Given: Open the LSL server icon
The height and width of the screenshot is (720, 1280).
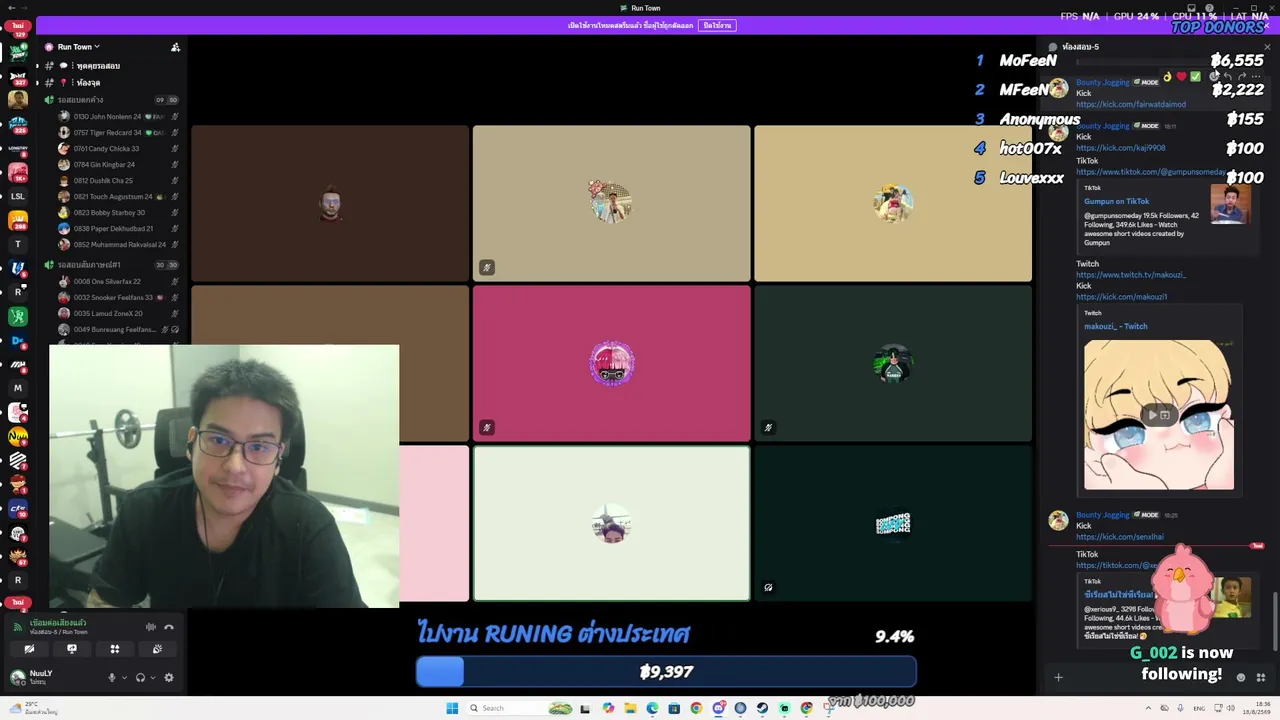Looking at the screenshot, I should coord(17,196).
